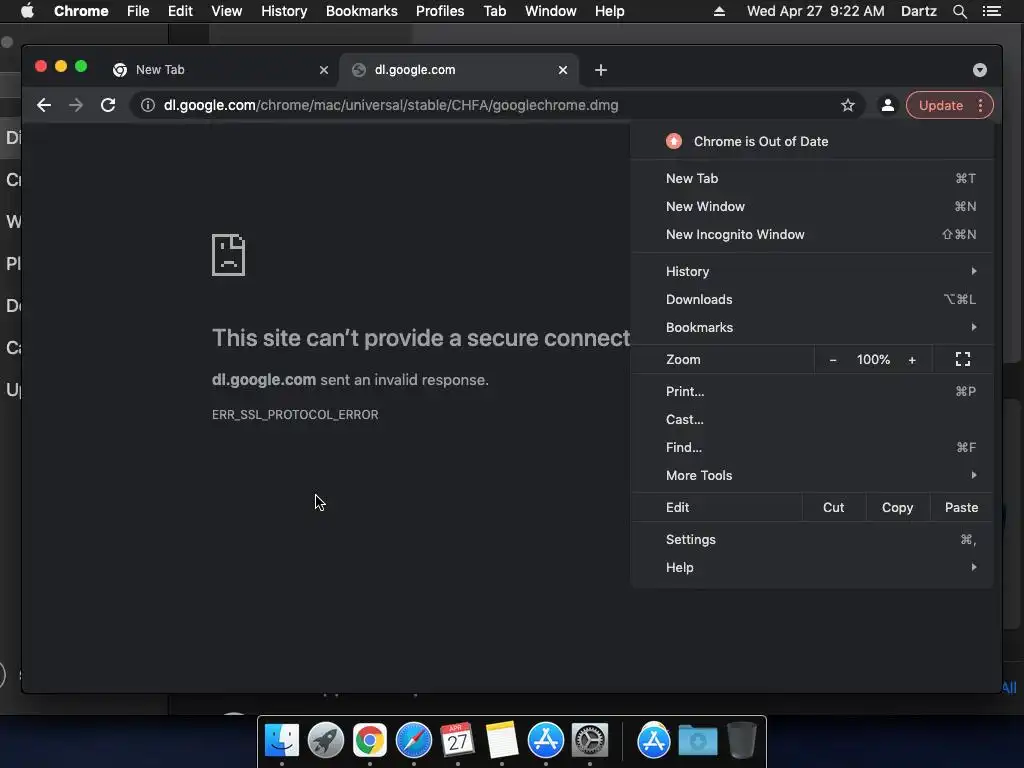The image size is (1024, 768).
Task: Go back using the back arrow
Action: point(44,105)
